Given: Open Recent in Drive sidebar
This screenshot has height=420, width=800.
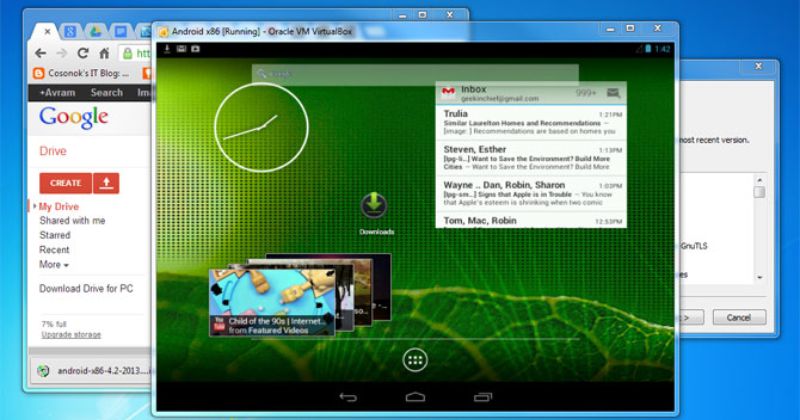Looking at the screenshot, I should (54, 250).
